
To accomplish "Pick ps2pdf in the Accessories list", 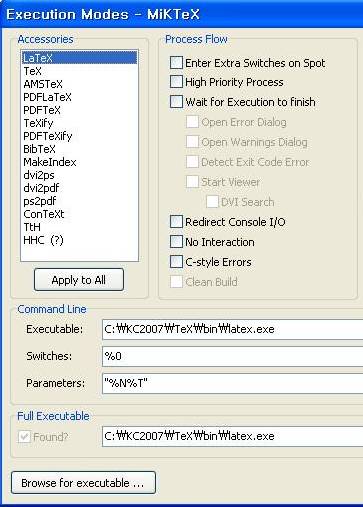I will click(79, 201).
